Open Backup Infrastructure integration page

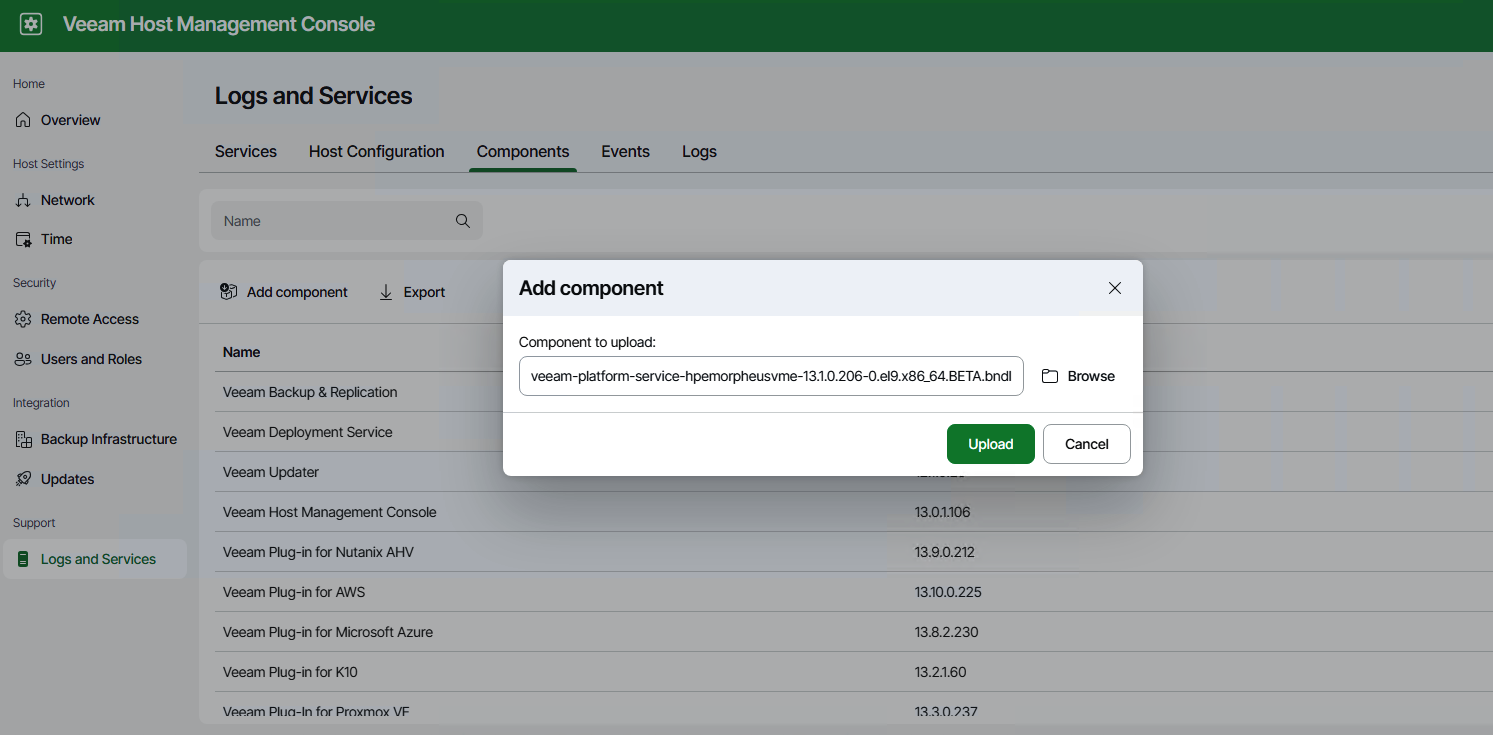(108, 439)
